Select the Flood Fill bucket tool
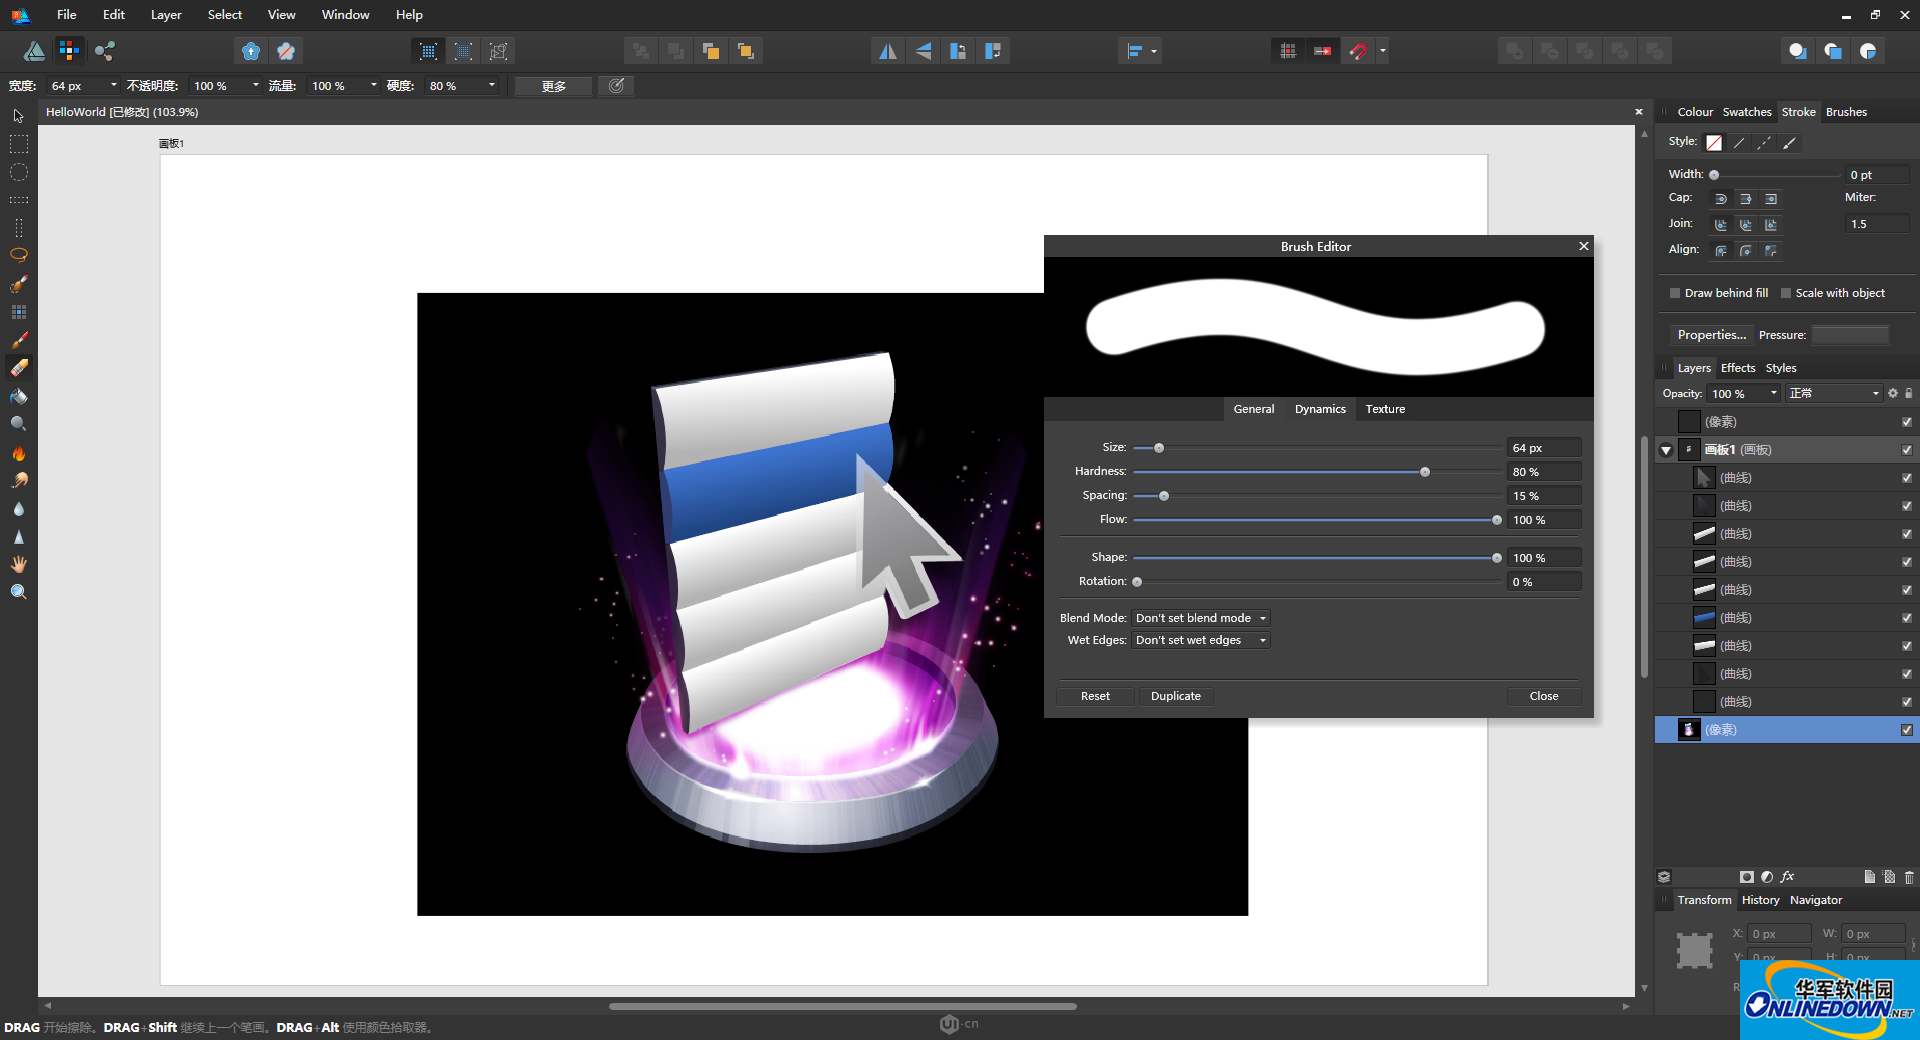This screenshot has width=1920, height=1040. [x=18, y=396]
